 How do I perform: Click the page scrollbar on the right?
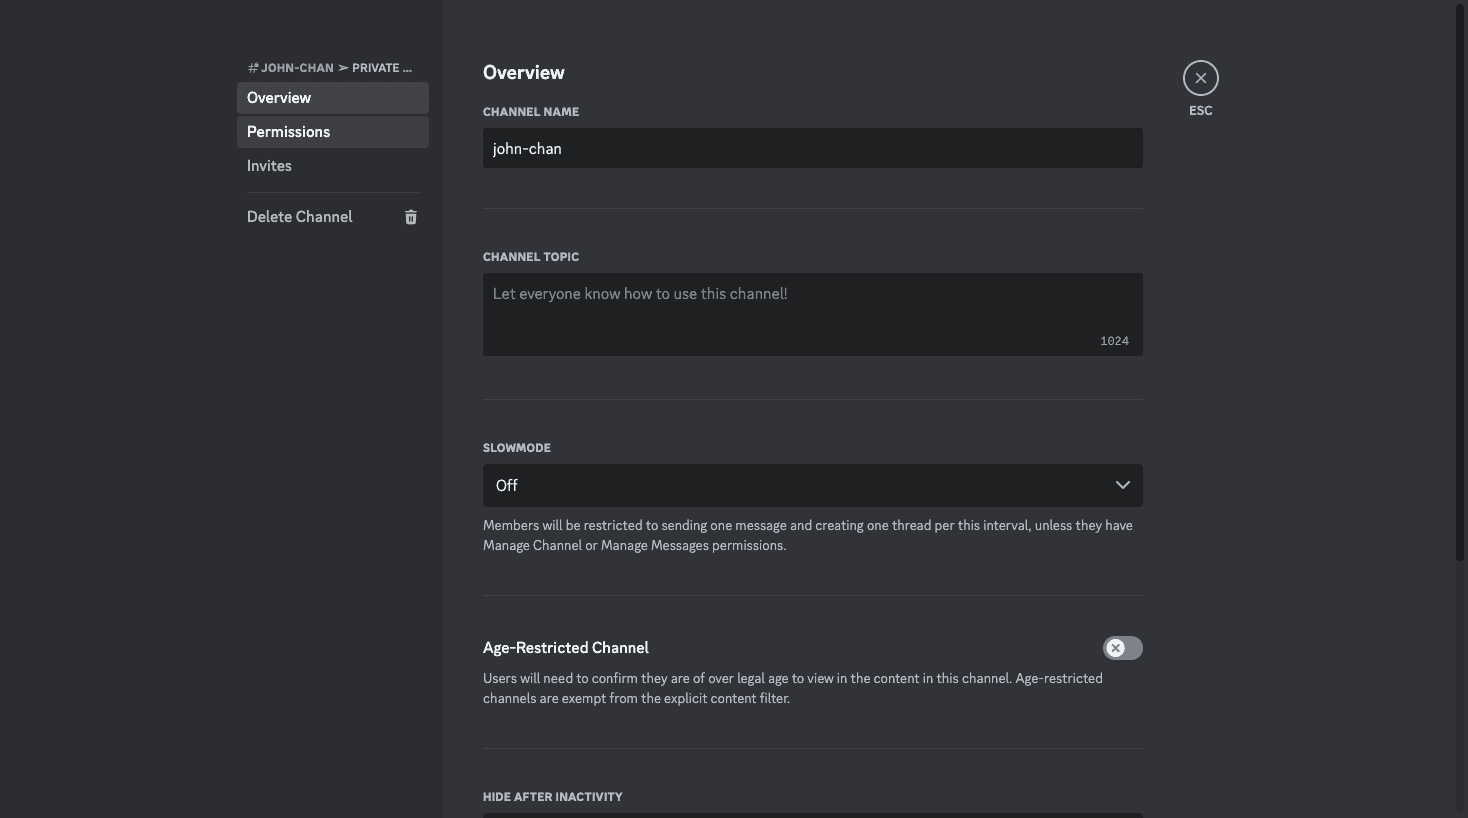click(x=1461, y=282)
